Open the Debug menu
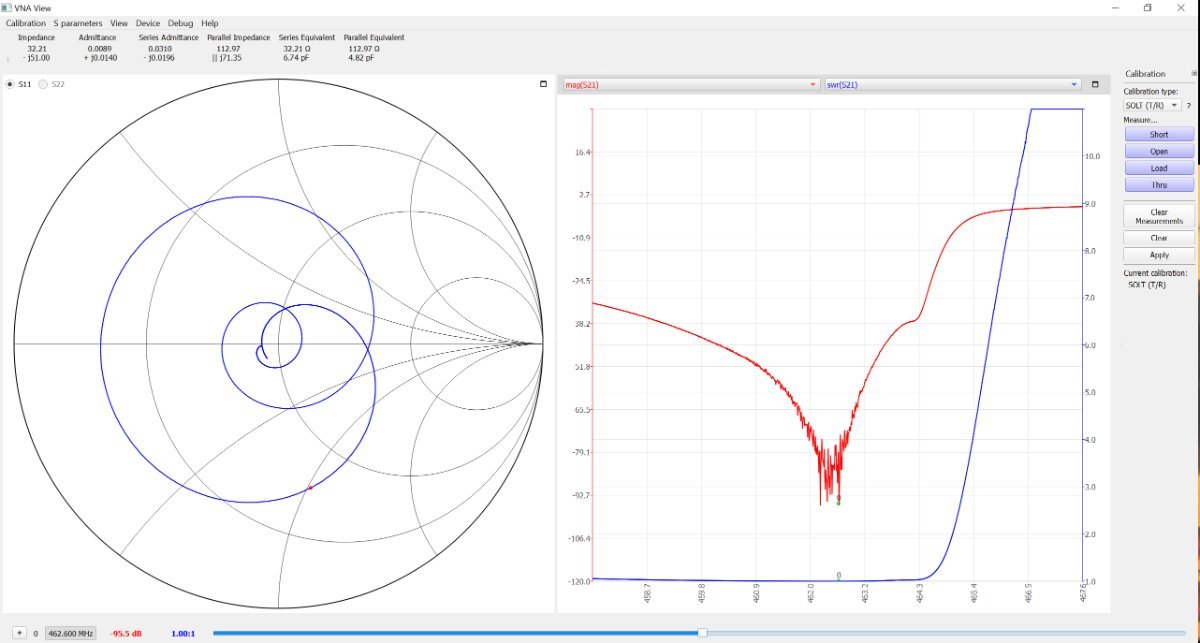This screenshot has height=643, width=1200. click(181, 23)
